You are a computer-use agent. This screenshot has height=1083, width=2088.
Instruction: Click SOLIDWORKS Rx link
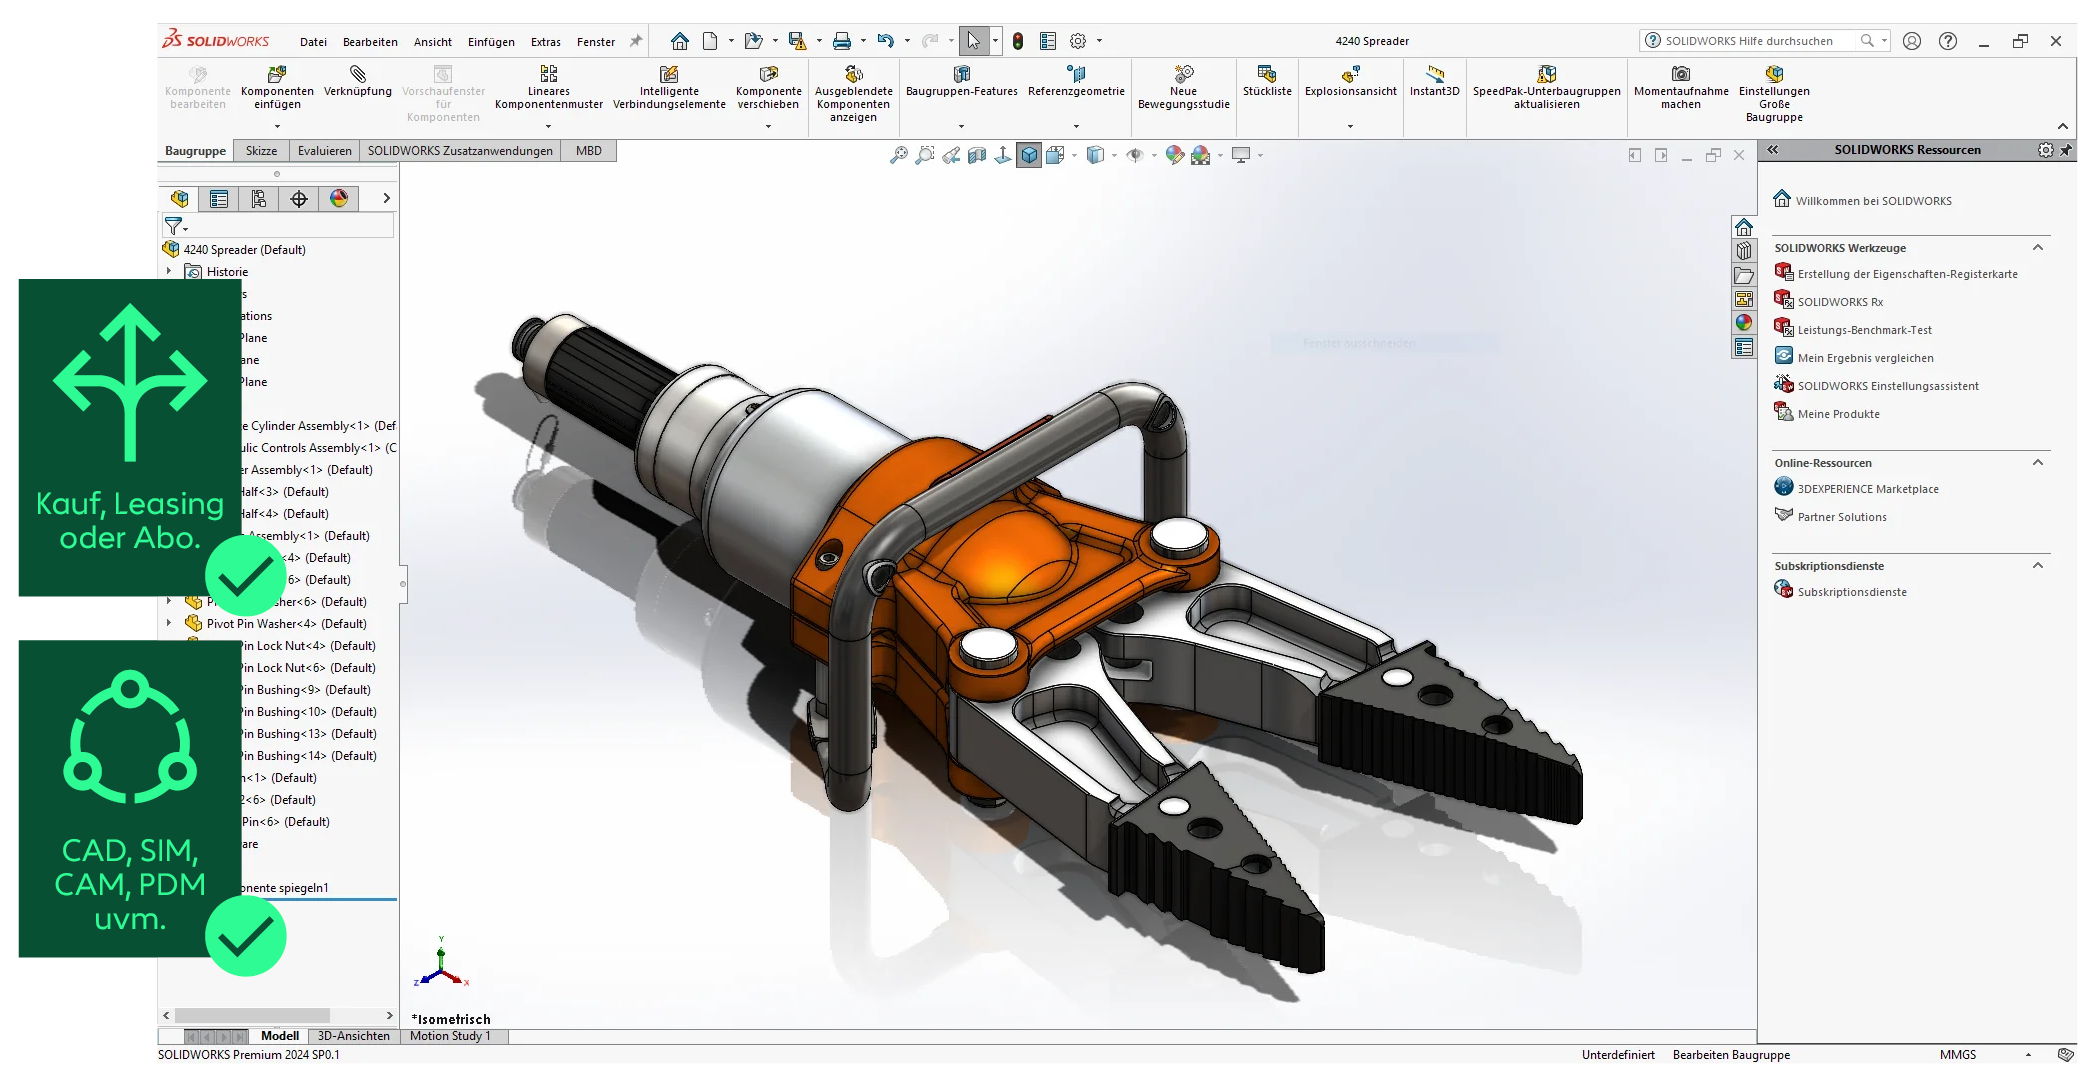pyautogui.click(x=1840, y=302)
